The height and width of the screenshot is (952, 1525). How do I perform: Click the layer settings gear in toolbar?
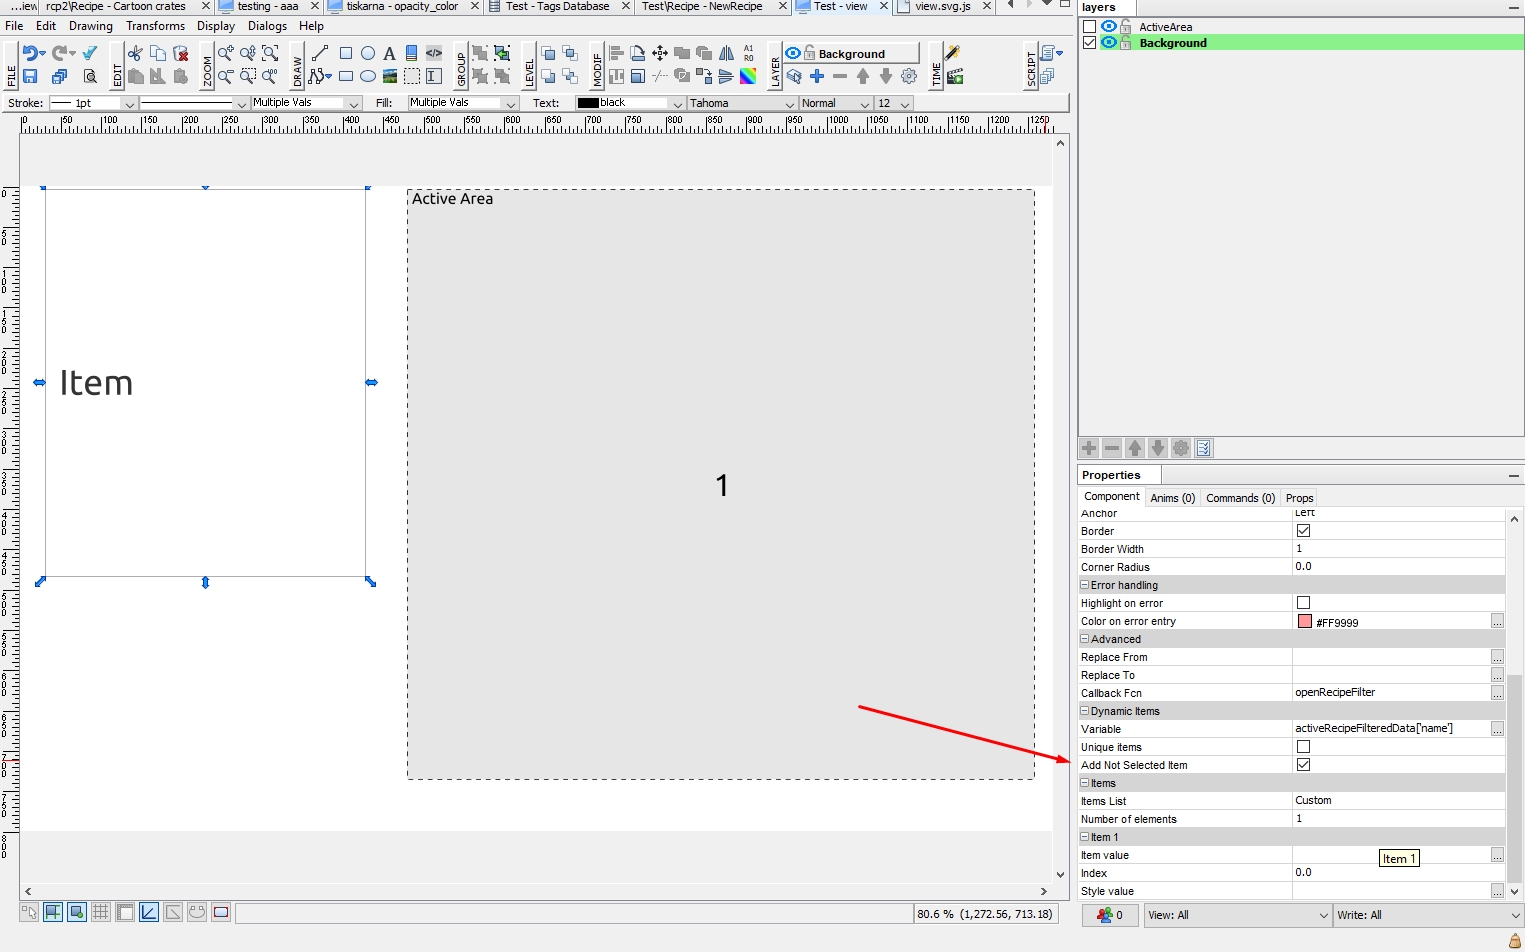click(909, 76)
